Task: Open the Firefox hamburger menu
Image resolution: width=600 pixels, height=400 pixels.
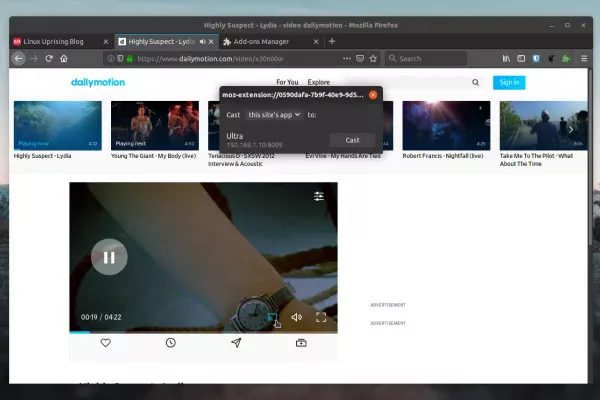Action: click(584, 59)
